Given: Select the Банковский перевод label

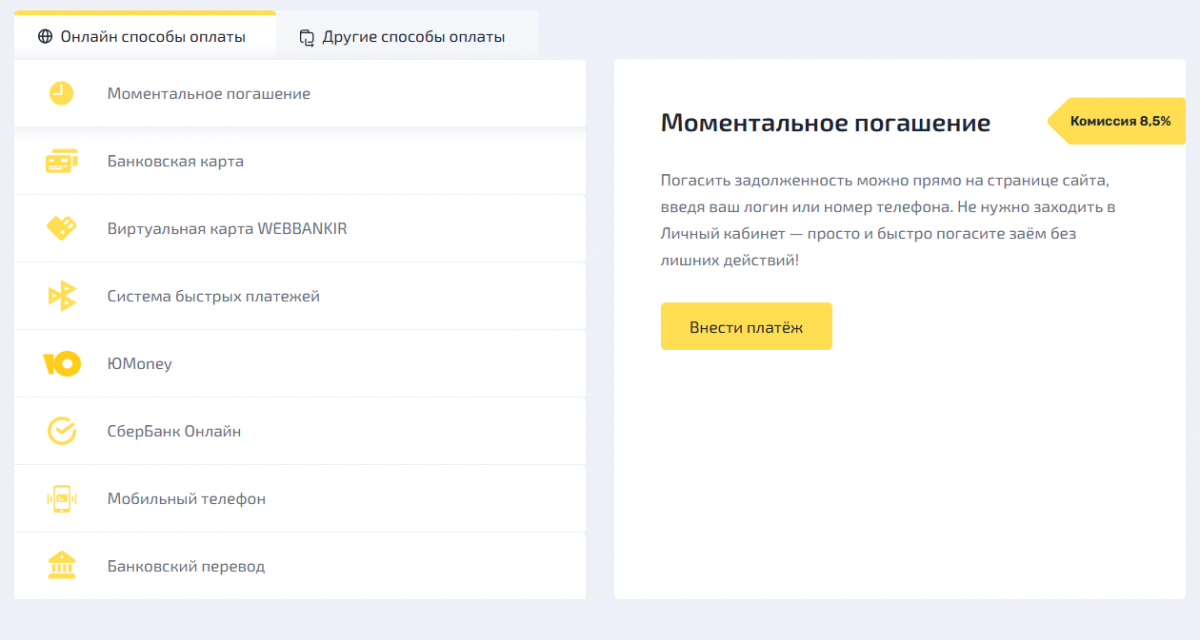Looking at the screenshot, I should pos(186,566).
